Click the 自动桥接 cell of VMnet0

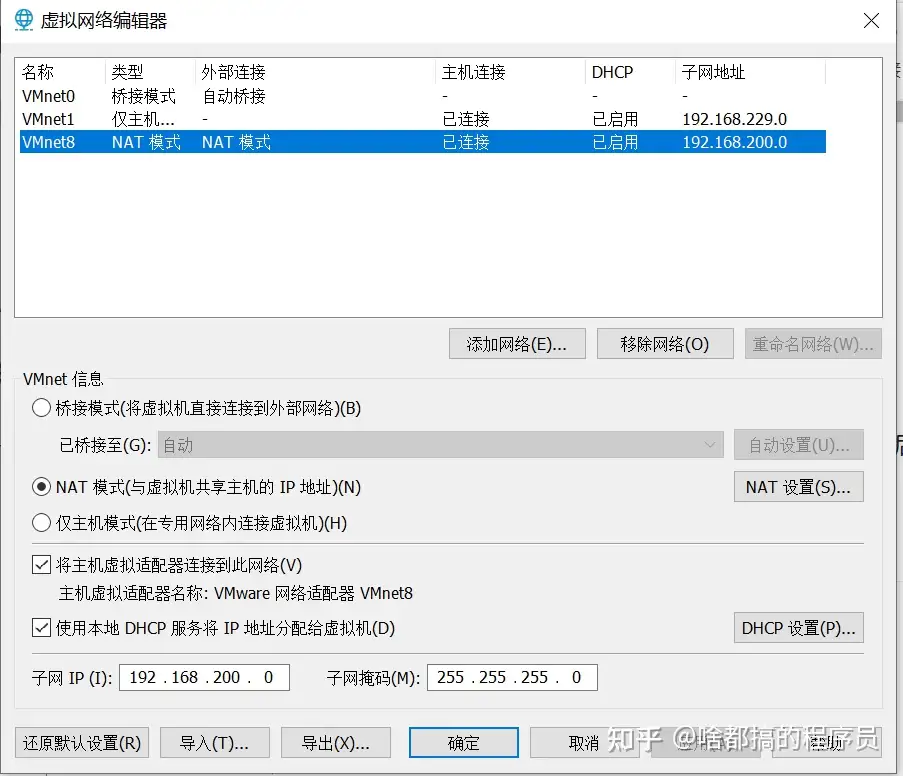click(234, 96)
